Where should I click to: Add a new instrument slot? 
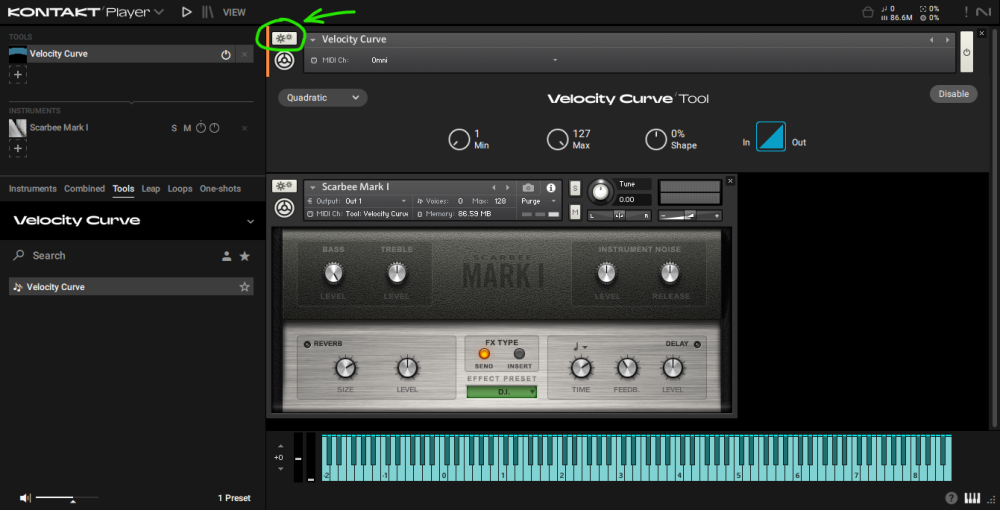pos(18,149)
